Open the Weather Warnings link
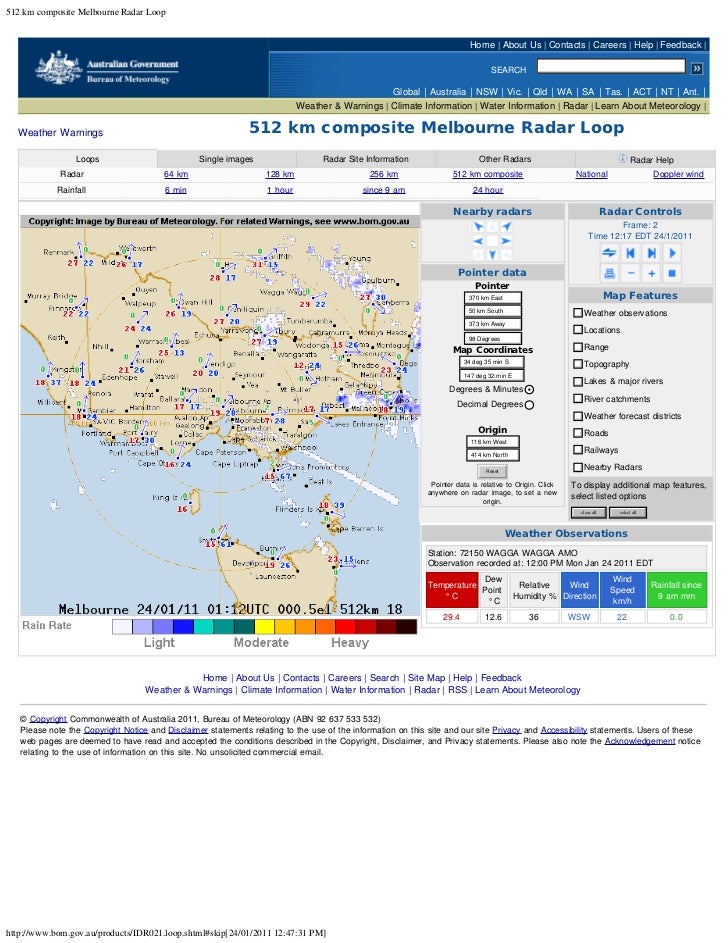The image size is (728, 943). tap(60, 132)
